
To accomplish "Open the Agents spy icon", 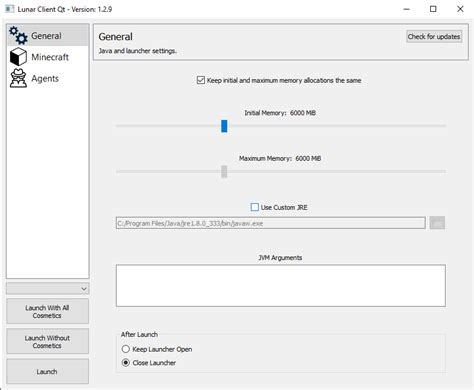I will coord(18,78).
